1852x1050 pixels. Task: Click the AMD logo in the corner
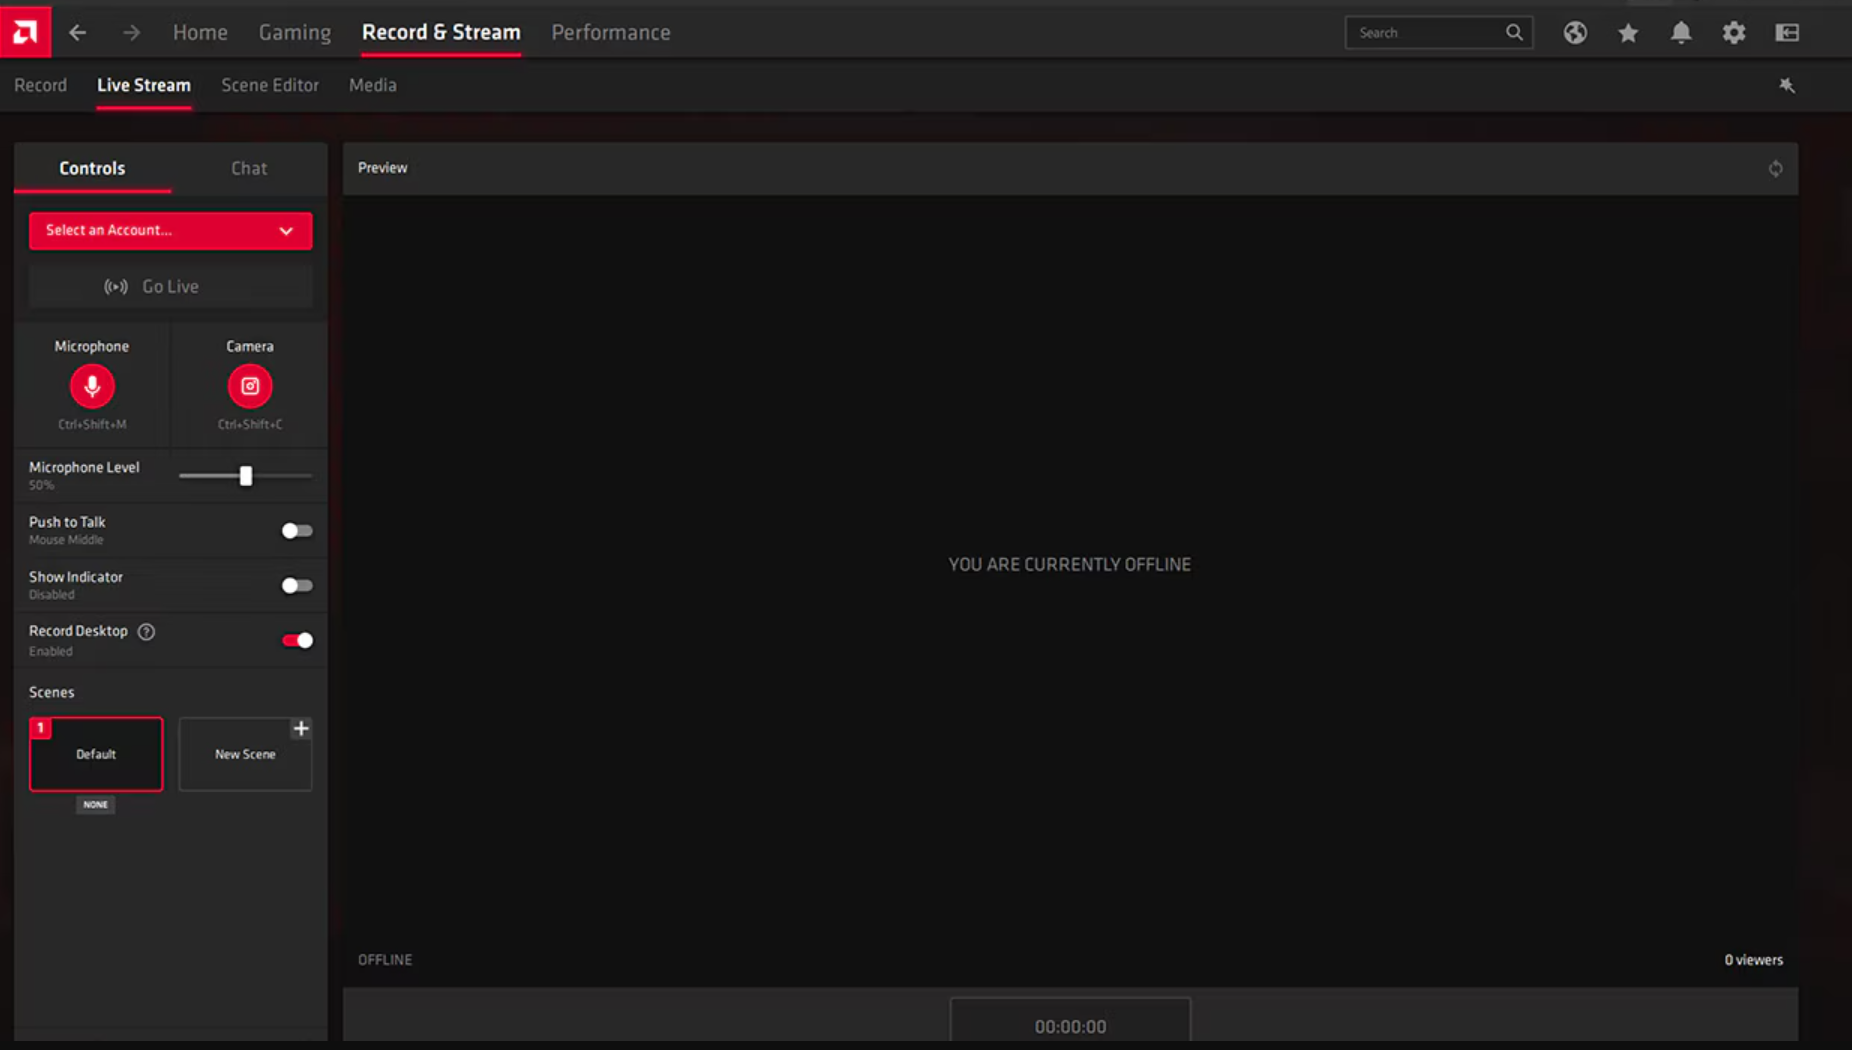pos(25,30)
